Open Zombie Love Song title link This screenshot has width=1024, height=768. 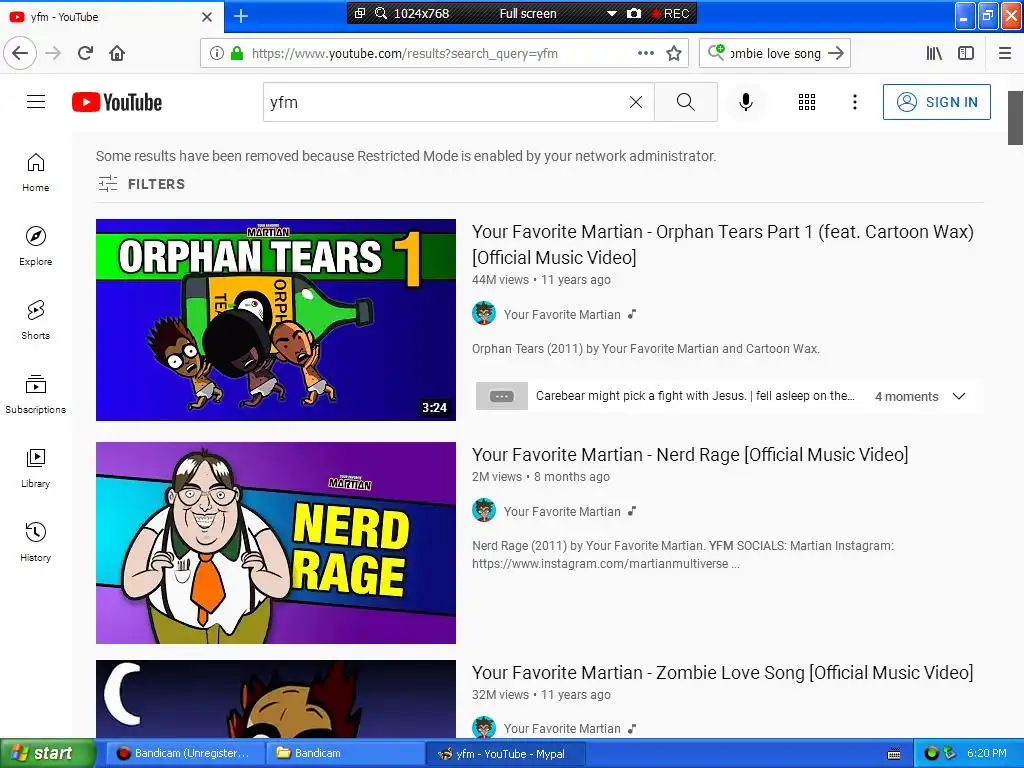723,673
